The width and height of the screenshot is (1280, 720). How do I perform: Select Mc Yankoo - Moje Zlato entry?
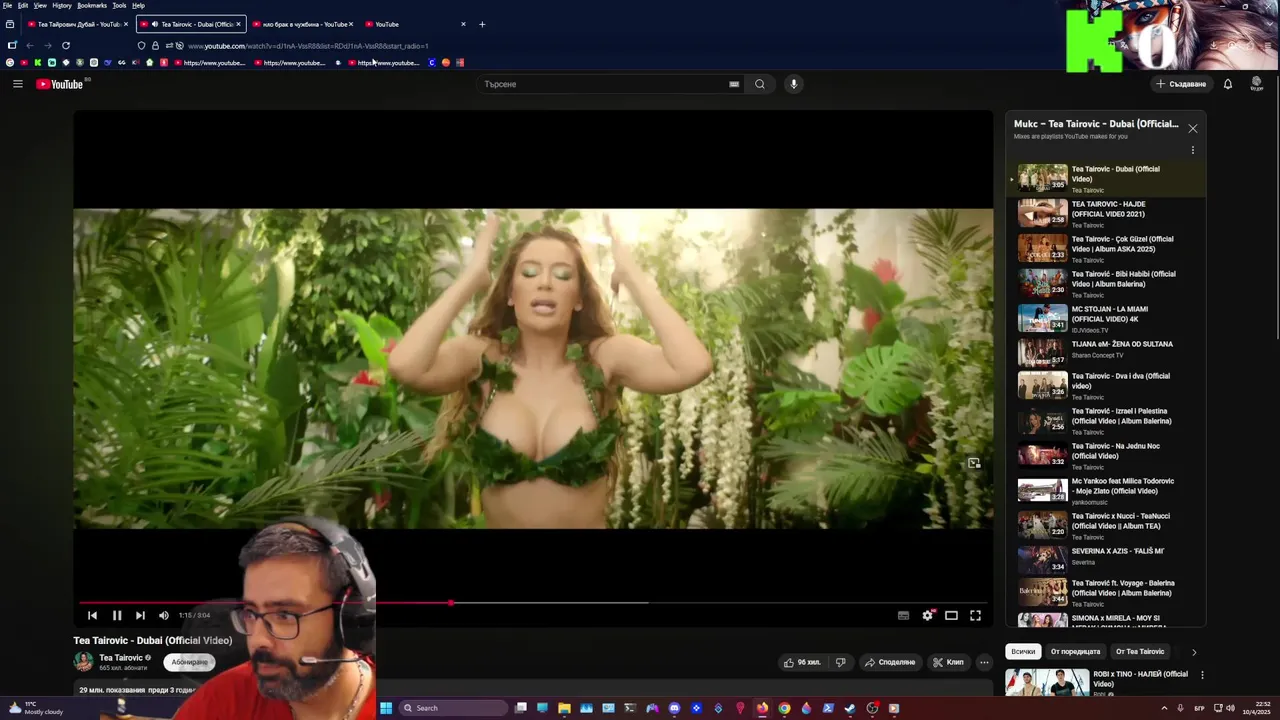click(x=1105, y=491)
